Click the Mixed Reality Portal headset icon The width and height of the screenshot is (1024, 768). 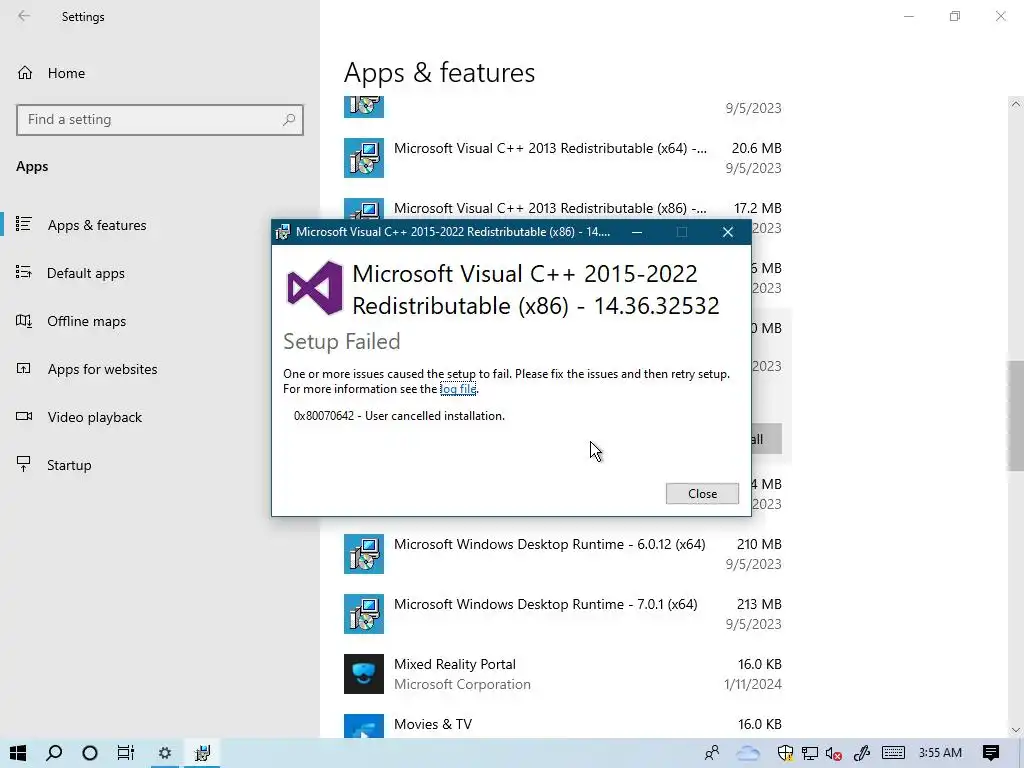point(364,674)
